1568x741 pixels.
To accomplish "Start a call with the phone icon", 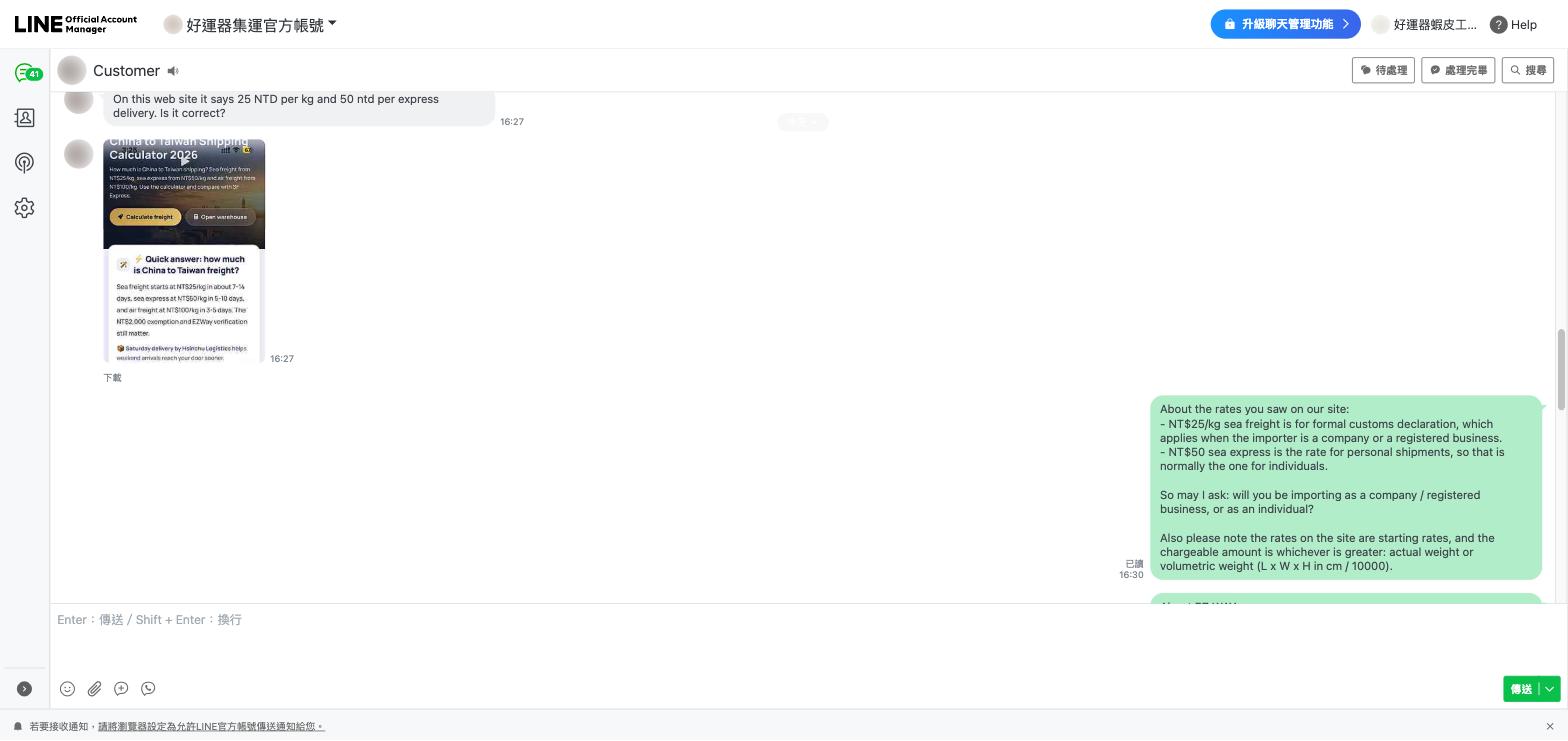I will 148,689.
